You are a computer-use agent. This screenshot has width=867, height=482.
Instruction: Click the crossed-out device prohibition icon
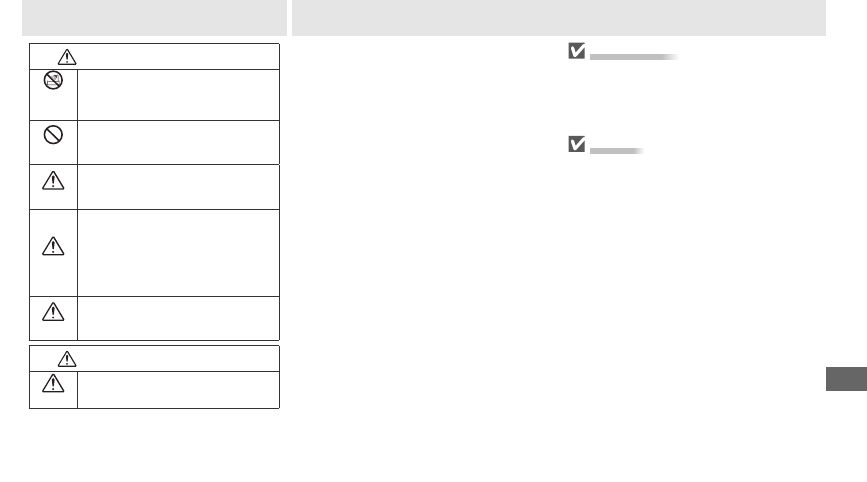pyautogui.click(x=53, y=80)
